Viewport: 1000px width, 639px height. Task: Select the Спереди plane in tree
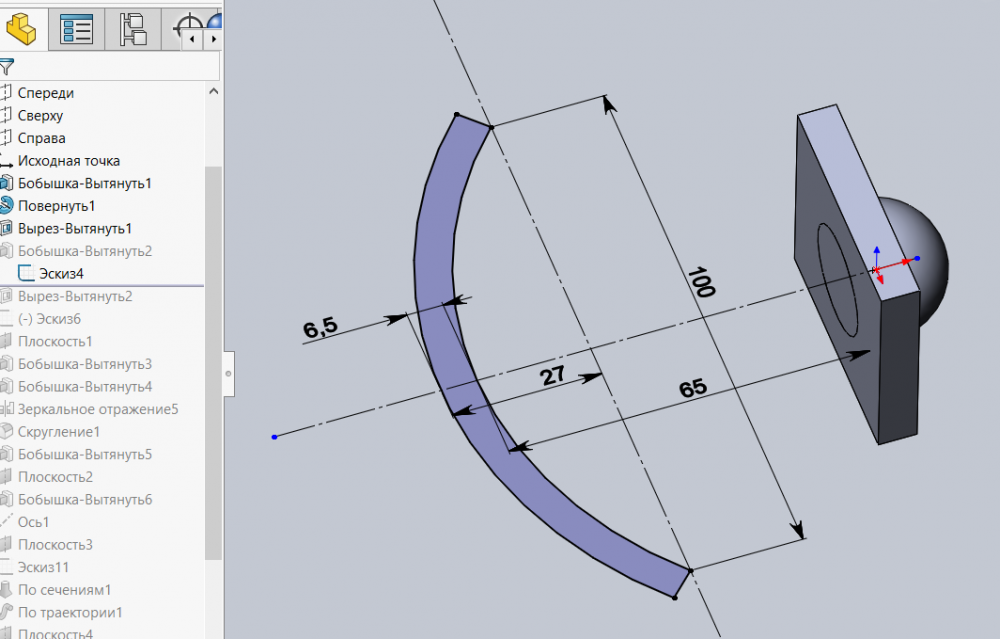click(x=45, y=93)
